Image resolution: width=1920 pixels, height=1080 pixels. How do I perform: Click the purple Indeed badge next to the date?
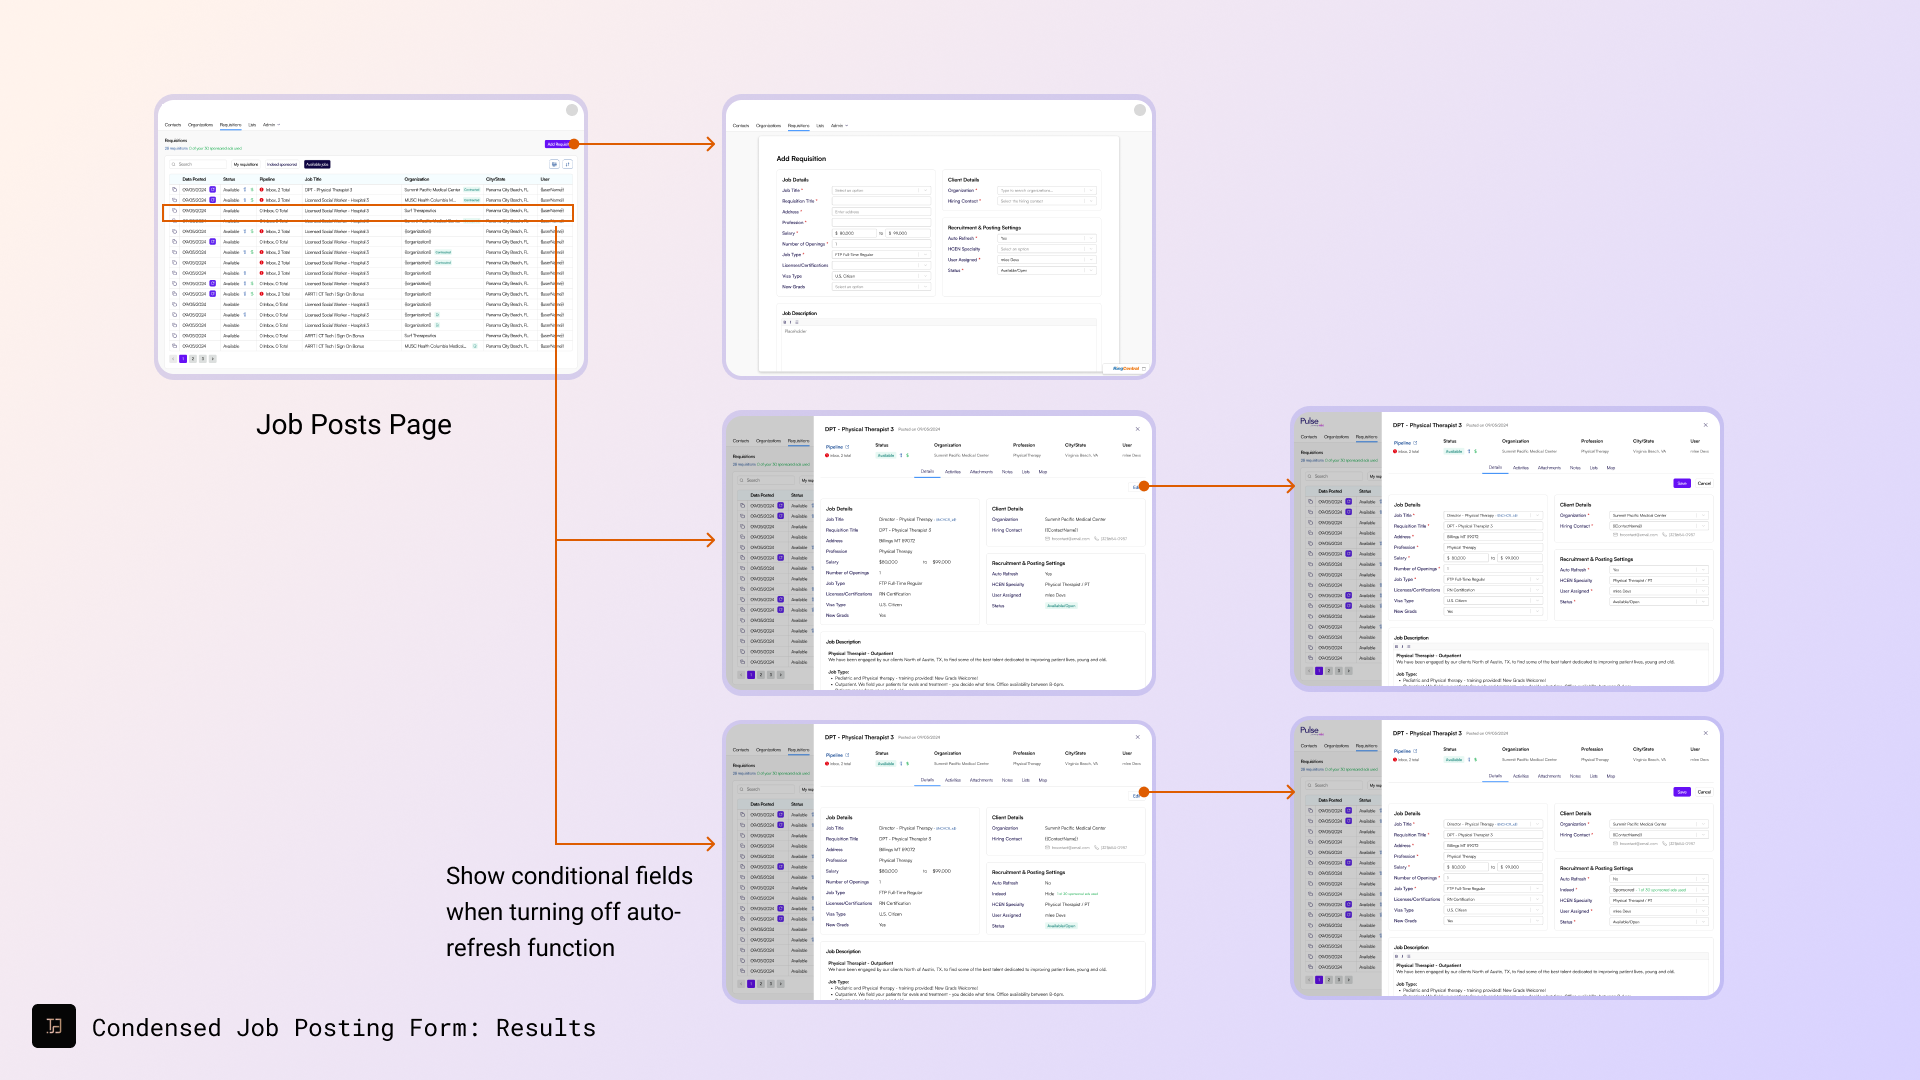click(212, 190)
